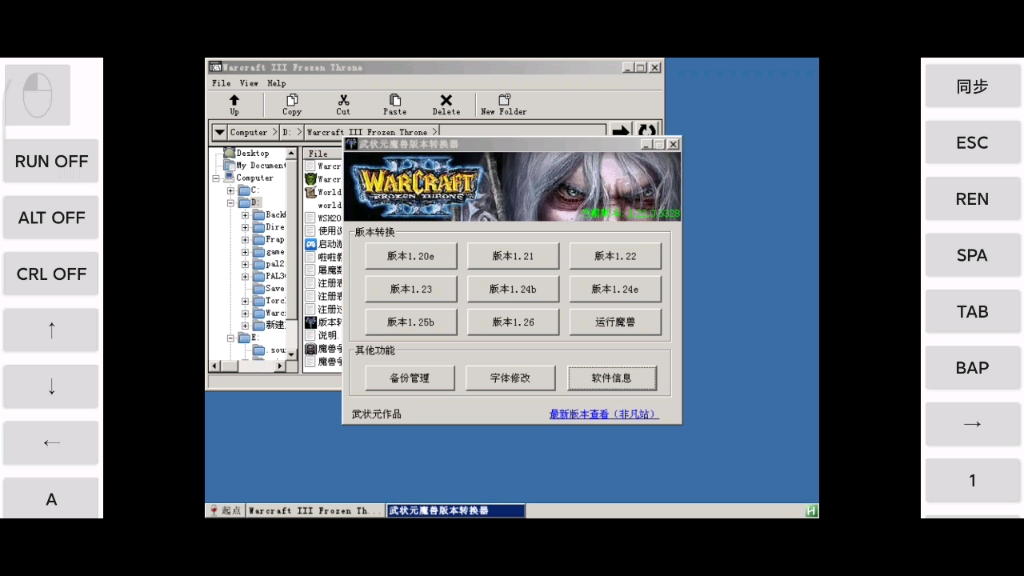Select the World scroll-icon file

point(311,192)
